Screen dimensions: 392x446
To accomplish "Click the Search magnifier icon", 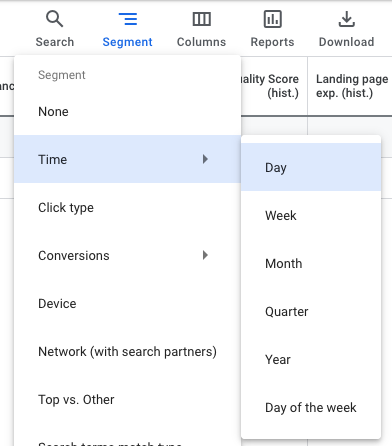I will tap(54, 19).
